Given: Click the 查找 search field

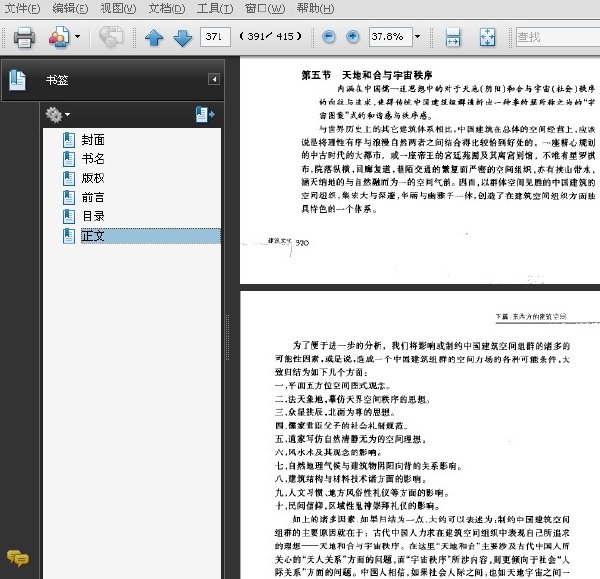Looking at the screenshot, I should (558, 37).
